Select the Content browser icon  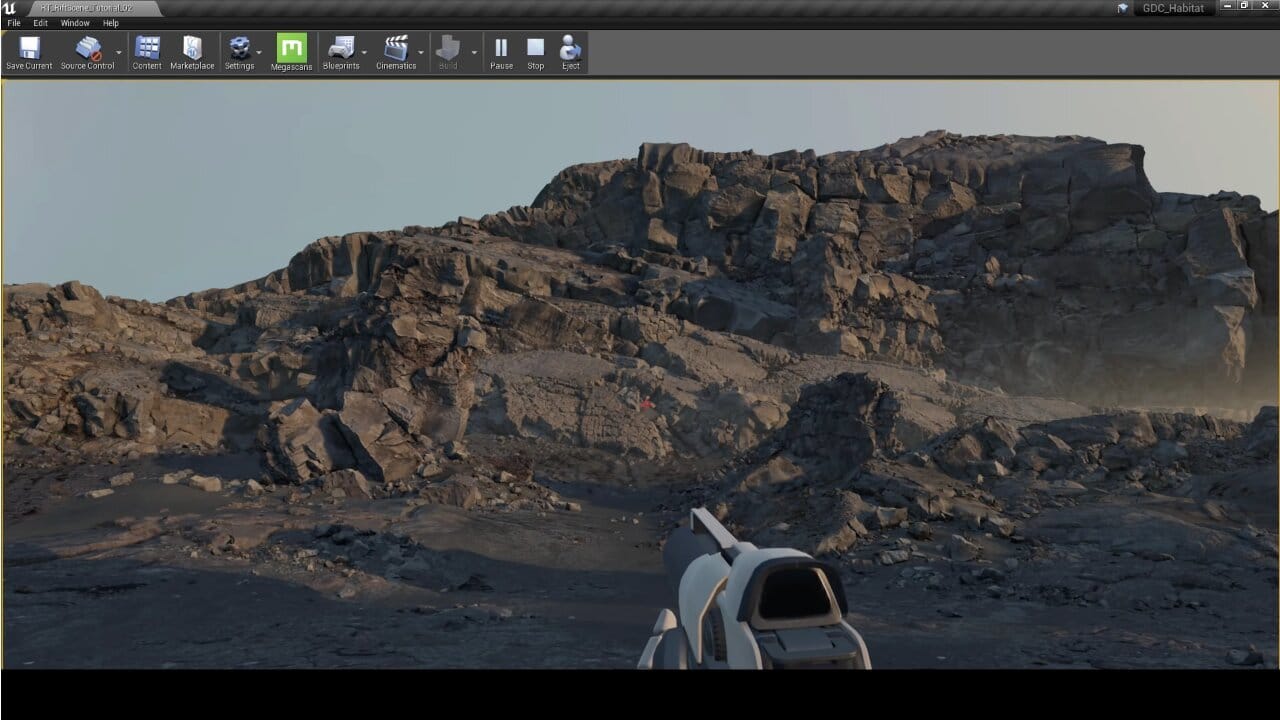click(x=146, y=48)
